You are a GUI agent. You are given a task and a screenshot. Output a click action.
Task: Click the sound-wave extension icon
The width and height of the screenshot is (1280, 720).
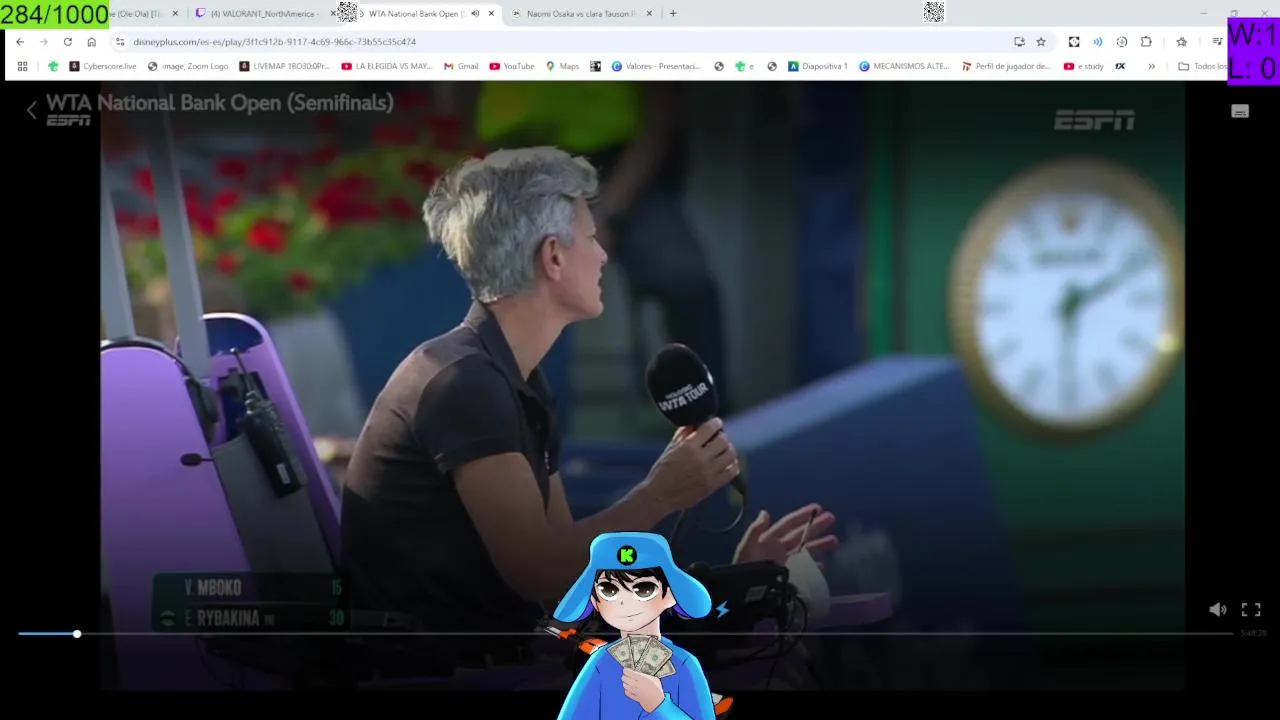point(1097,42)
